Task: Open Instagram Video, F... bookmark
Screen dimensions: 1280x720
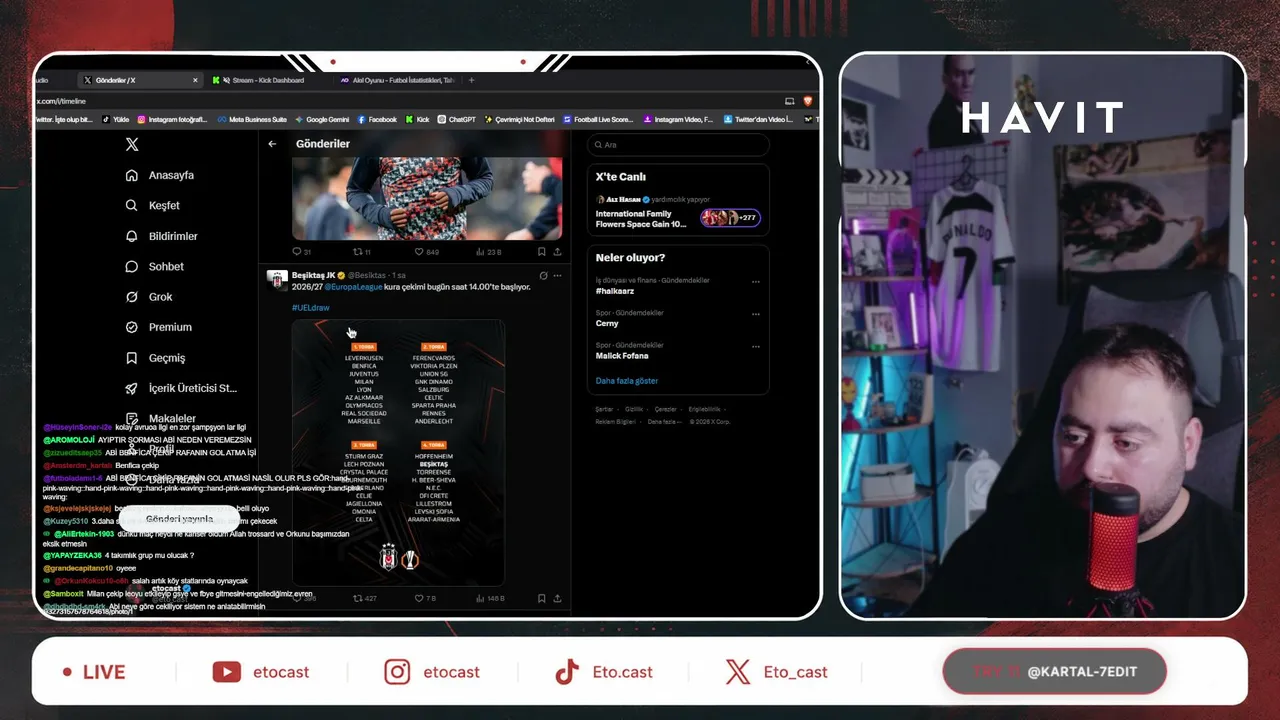Action: pos(677,120)
